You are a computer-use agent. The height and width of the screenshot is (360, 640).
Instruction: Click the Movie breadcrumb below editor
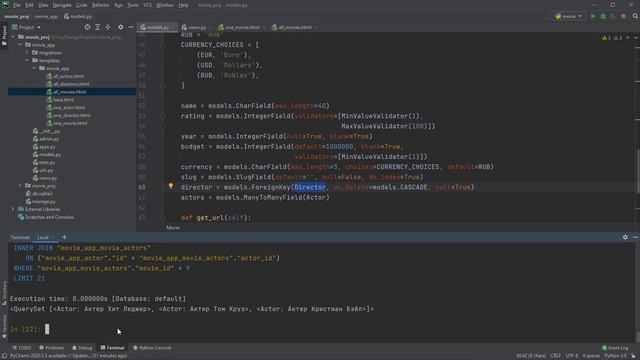[x=173, y=228]
